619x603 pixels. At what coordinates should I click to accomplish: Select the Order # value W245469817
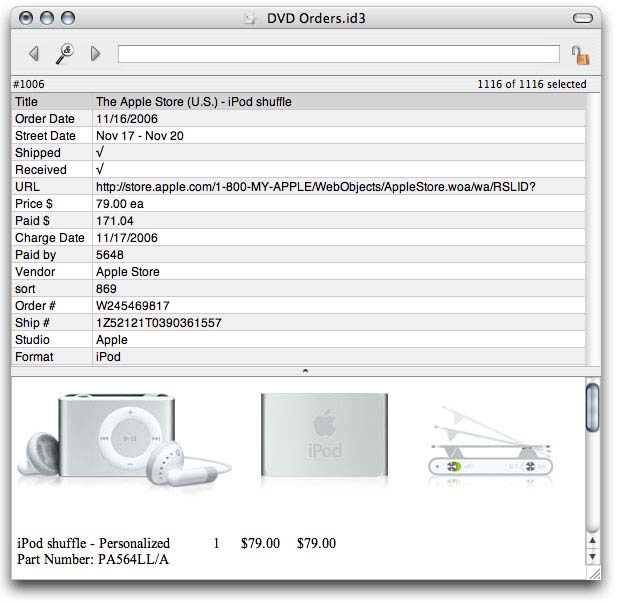(133, 306)
